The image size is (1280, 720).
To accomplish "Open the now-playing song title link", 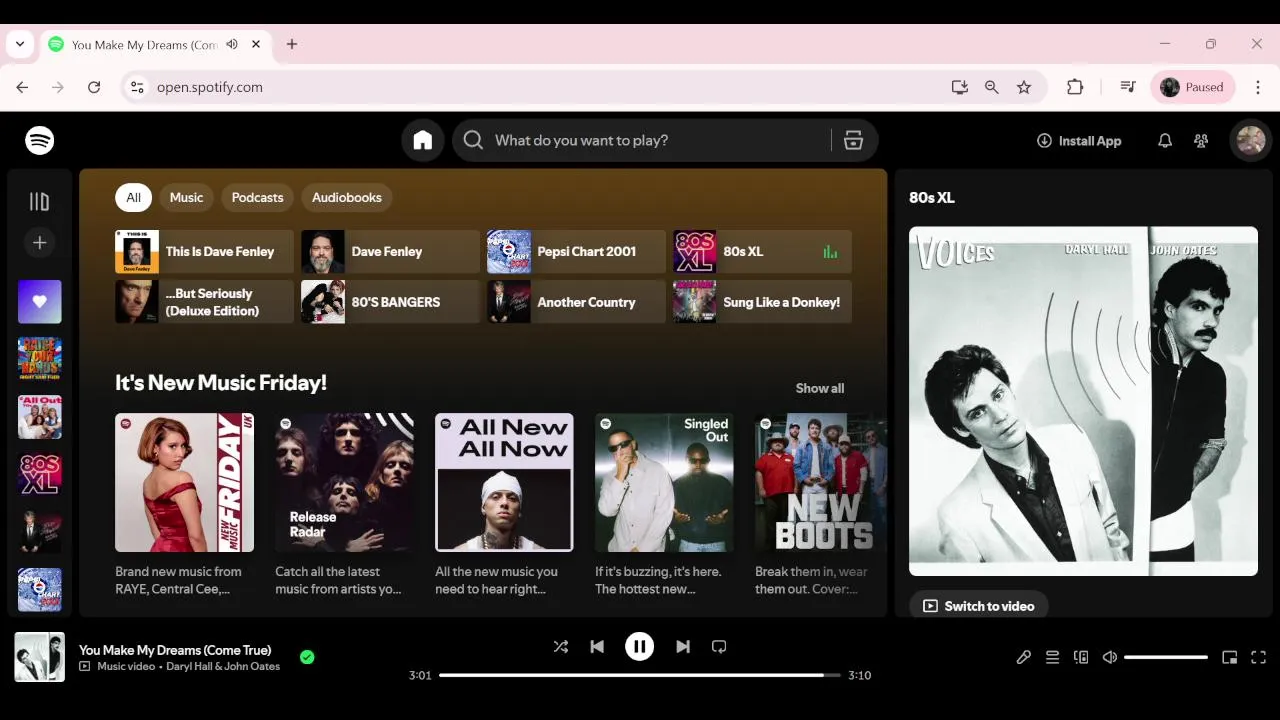I will coord(175,650).
